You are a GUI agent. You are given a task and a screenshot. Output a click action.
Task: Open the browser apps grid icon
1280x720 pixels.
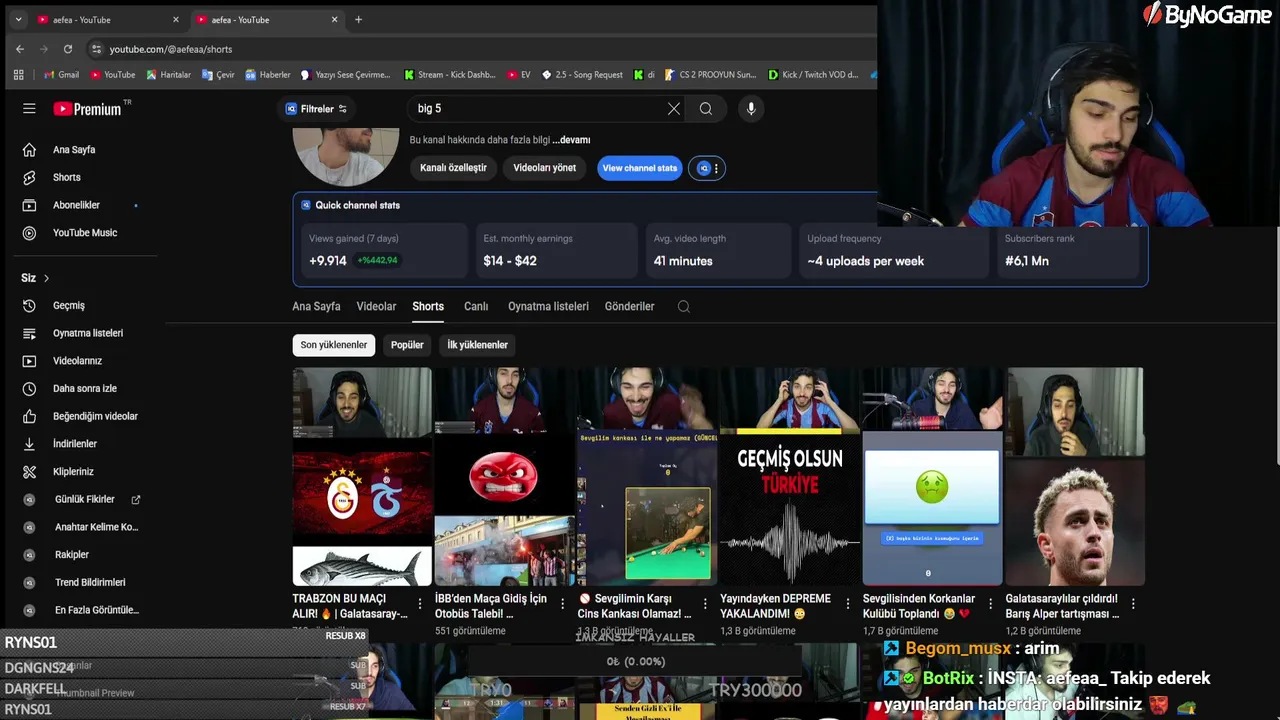point(18,75)
